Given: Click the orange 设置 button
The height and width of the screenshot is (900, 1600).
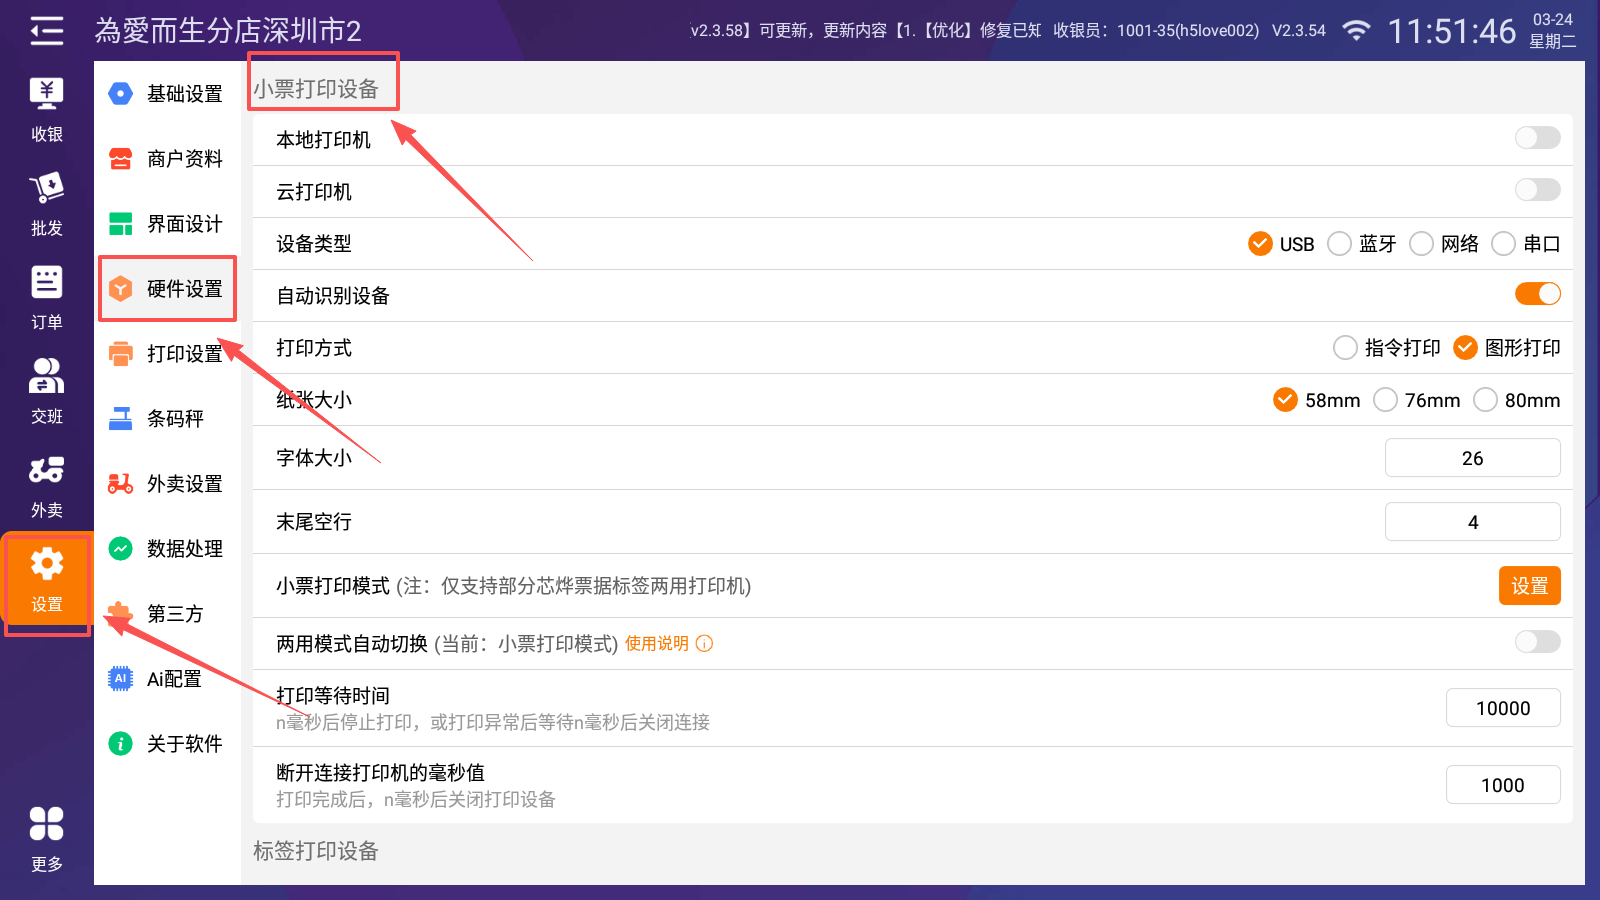Looking at the screenshot, I should pyautogui.click(x=1529, y=586).
